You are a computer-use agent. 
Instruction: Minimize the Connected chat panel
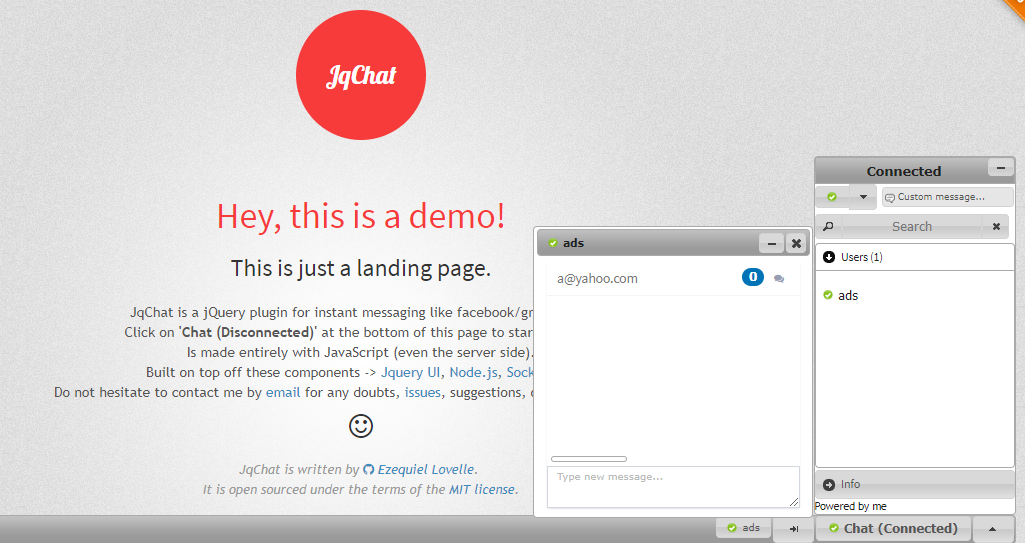point(1000,167)
